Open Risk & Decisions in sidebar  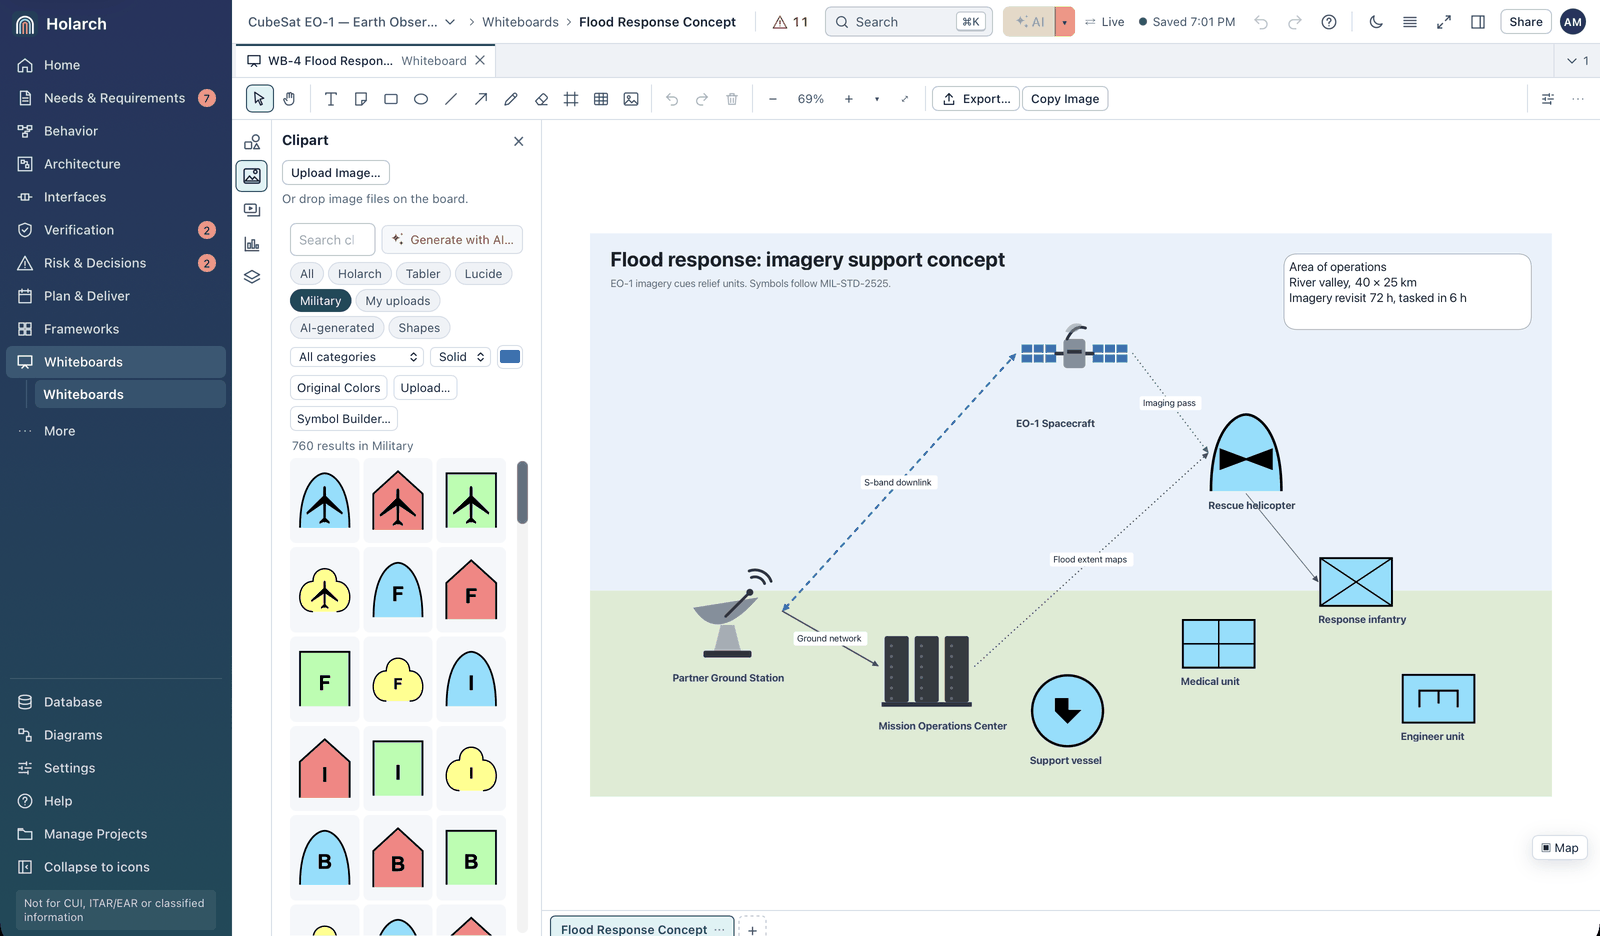[116, 263]
